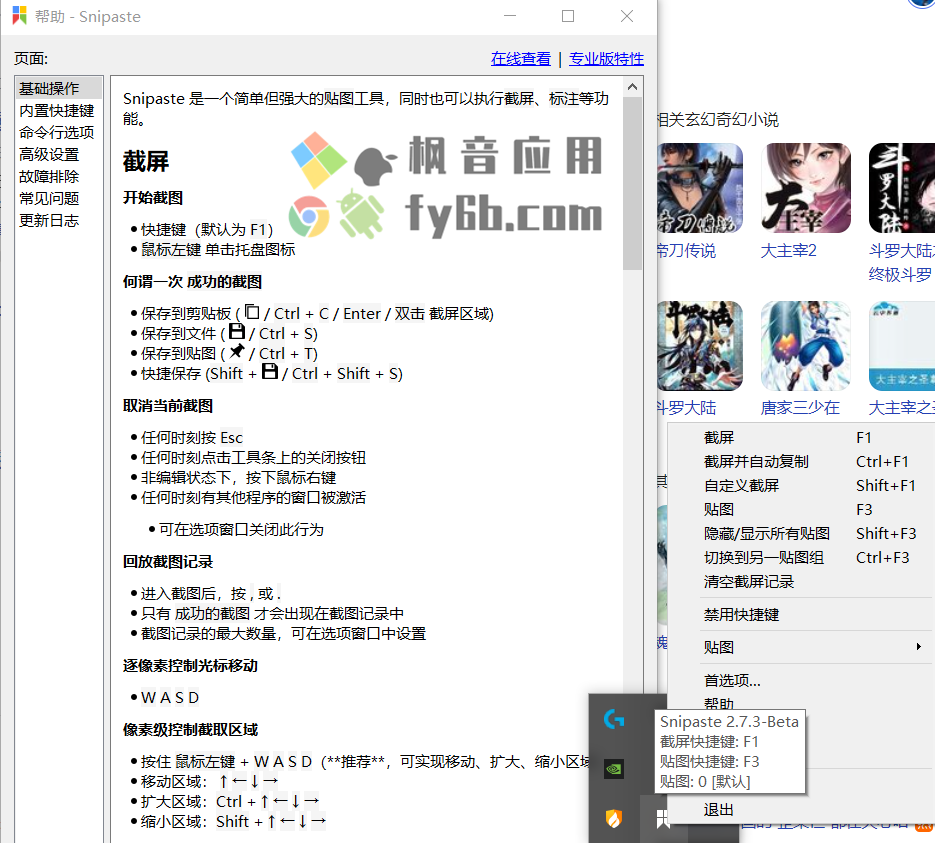Screen dimensions: 935x843
Task: Click the pin icon in 保存到贴图 line
Action: click(237, 351)
